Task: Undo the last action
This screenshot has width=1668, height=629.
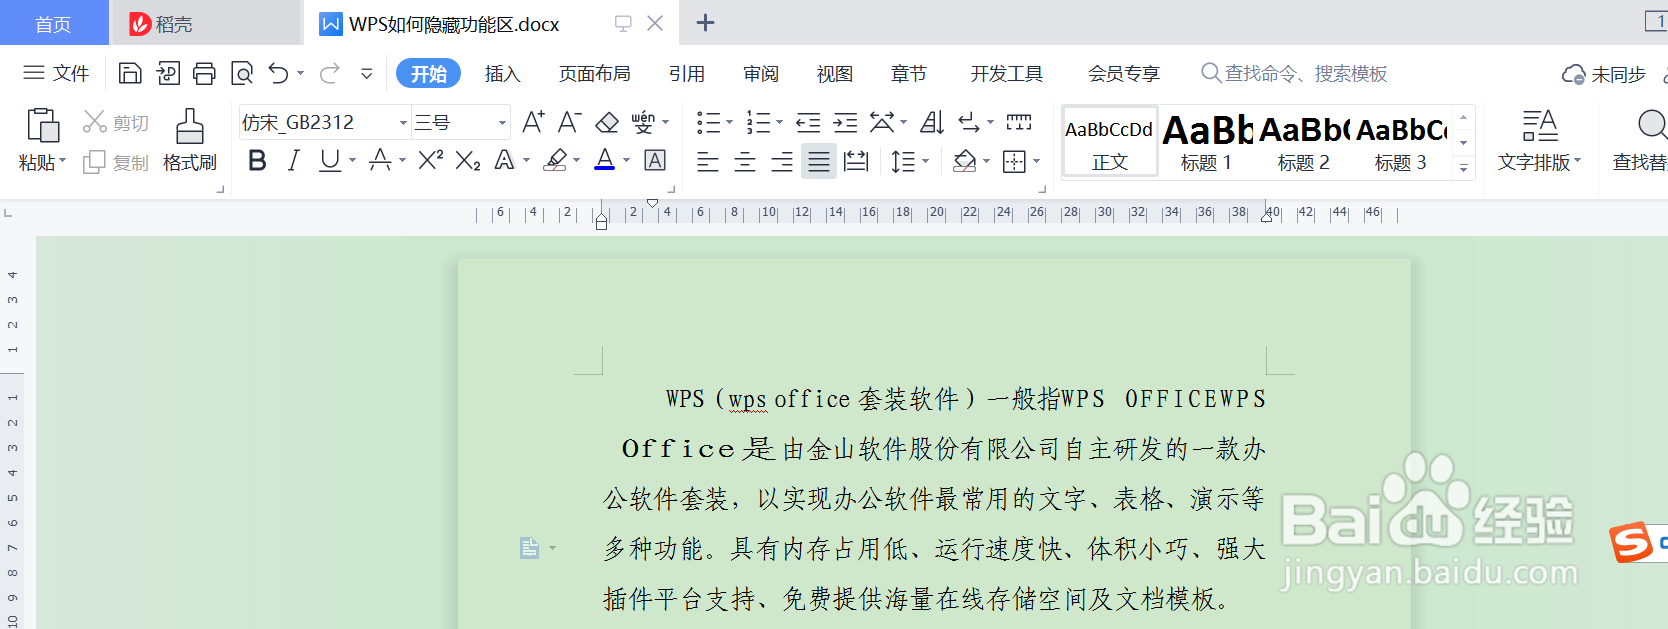Action: (279, 73)
